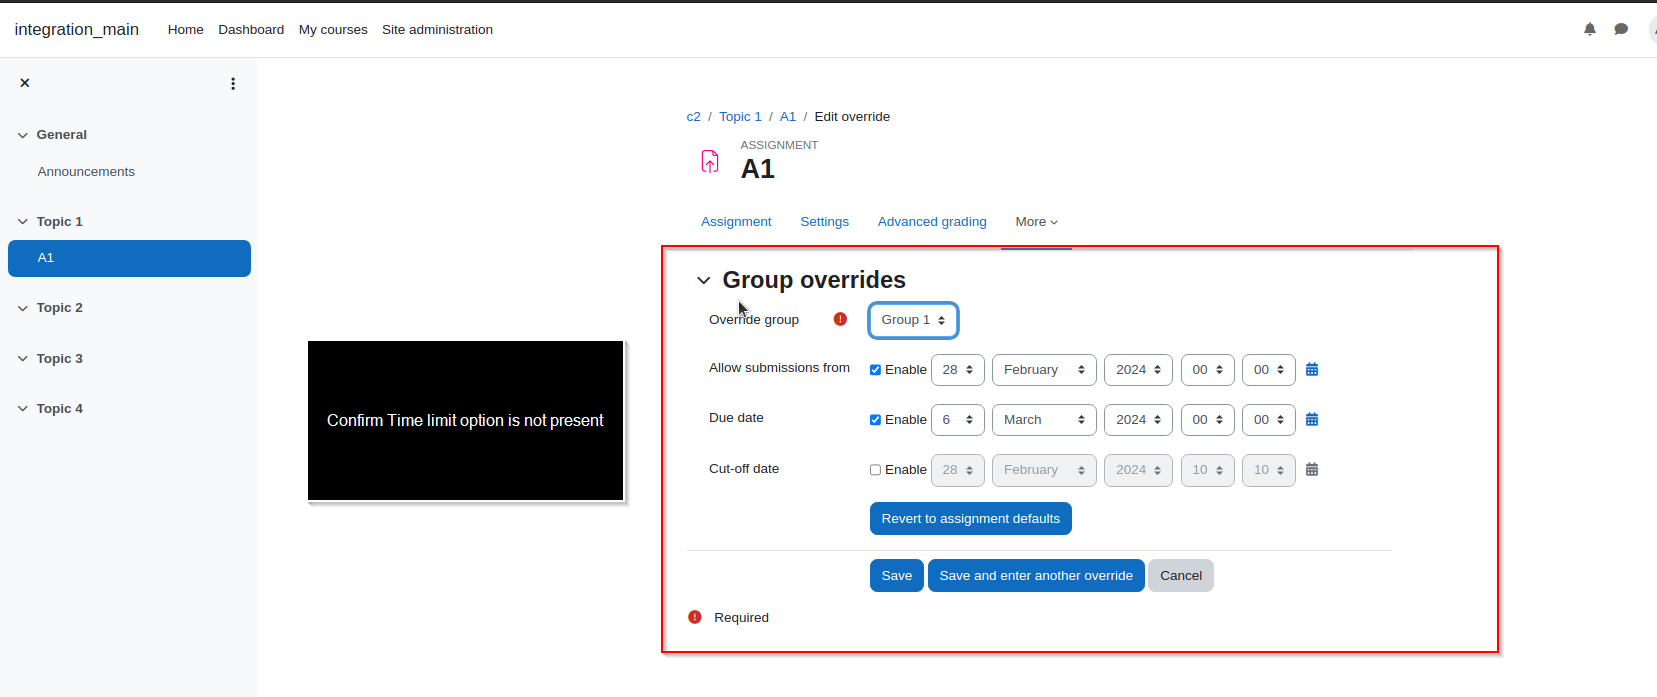Click the integration_main site name
This screenshot has width=1657, height=697.
77,30
